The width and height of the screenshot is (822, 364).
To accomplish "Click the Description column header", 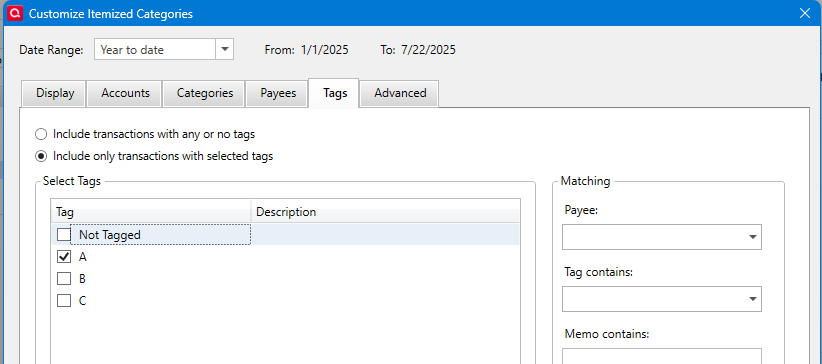I will (x=385, y=212).
